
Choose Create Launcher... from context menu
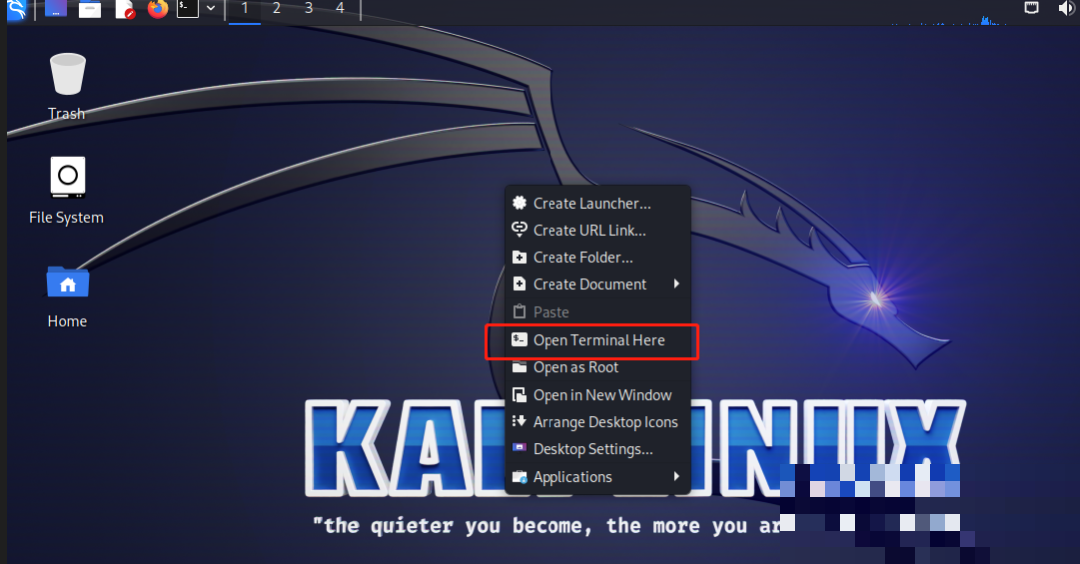(x=598, y=204)
